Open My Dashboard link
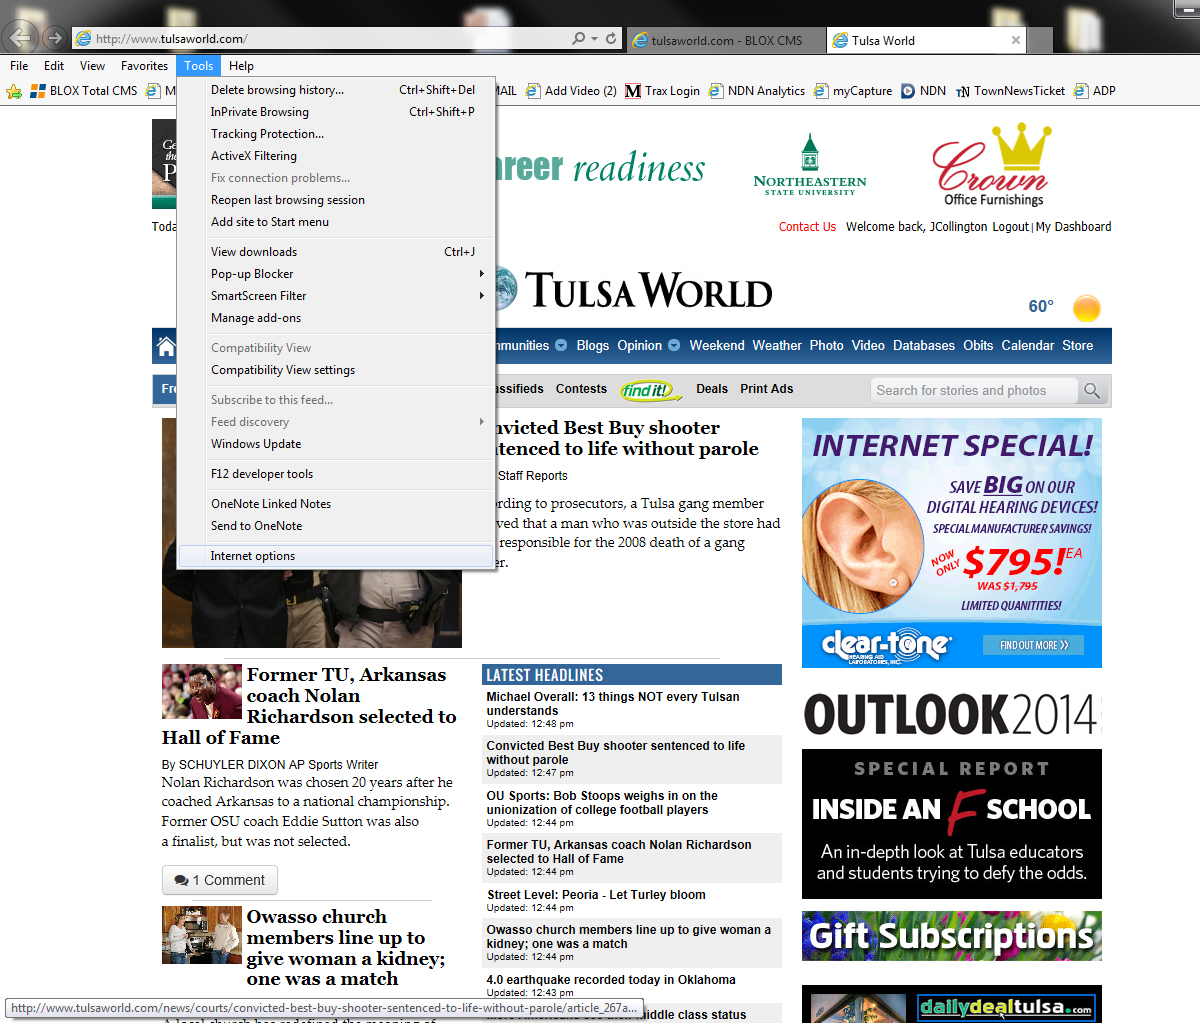1200x1024 pixels. pos(1074,227)
